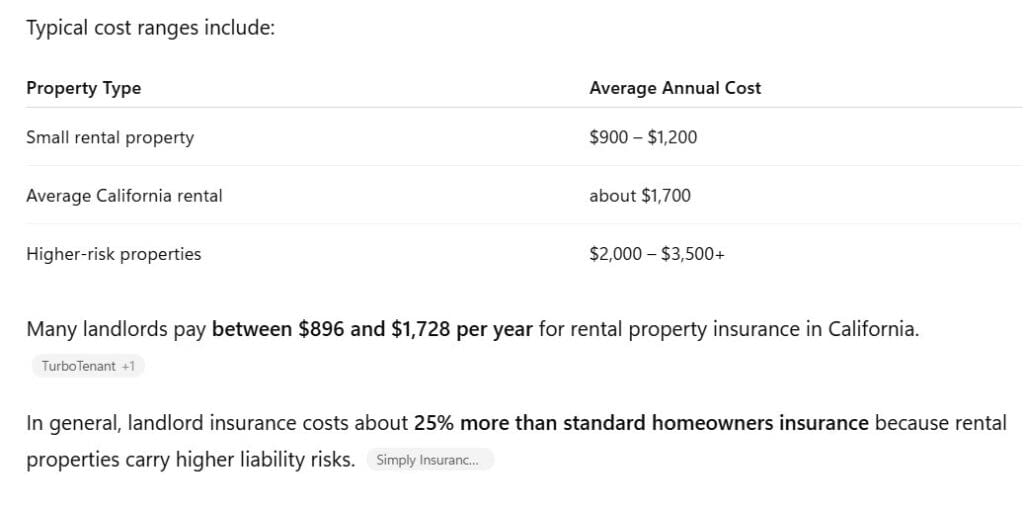Click the $900 – $1,200 cost cell
Screen dimensions: 1024x512
[x=643, y=138]
